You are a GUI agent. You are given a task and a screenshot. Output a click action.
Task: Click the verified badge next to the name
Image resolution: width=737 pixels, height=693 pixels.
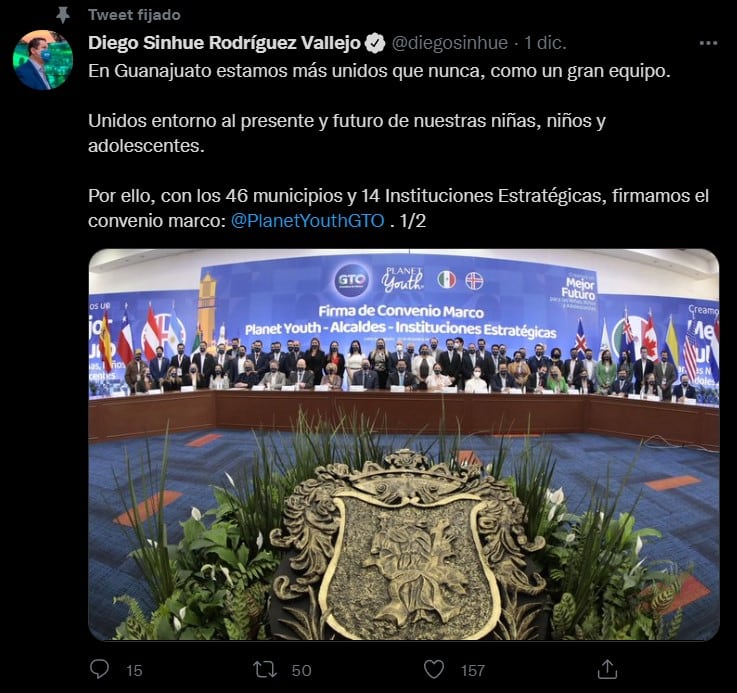point(375,43)
